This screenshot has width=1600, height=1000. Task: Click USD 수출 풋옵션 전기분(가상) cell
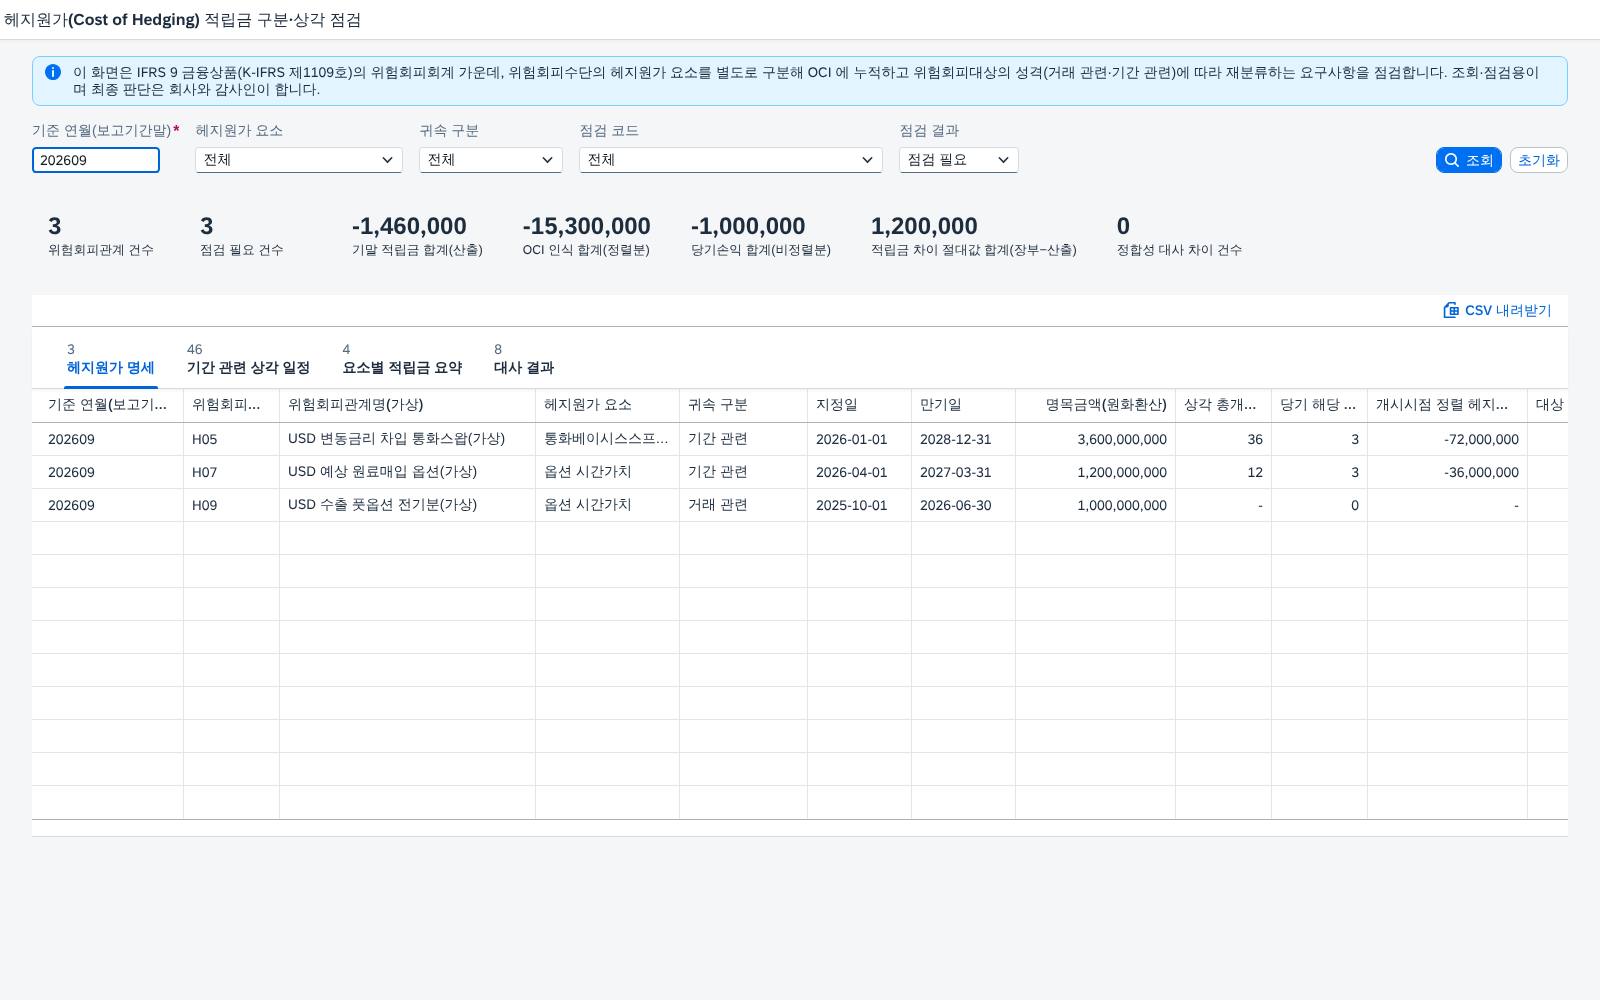tap(408, 505)
